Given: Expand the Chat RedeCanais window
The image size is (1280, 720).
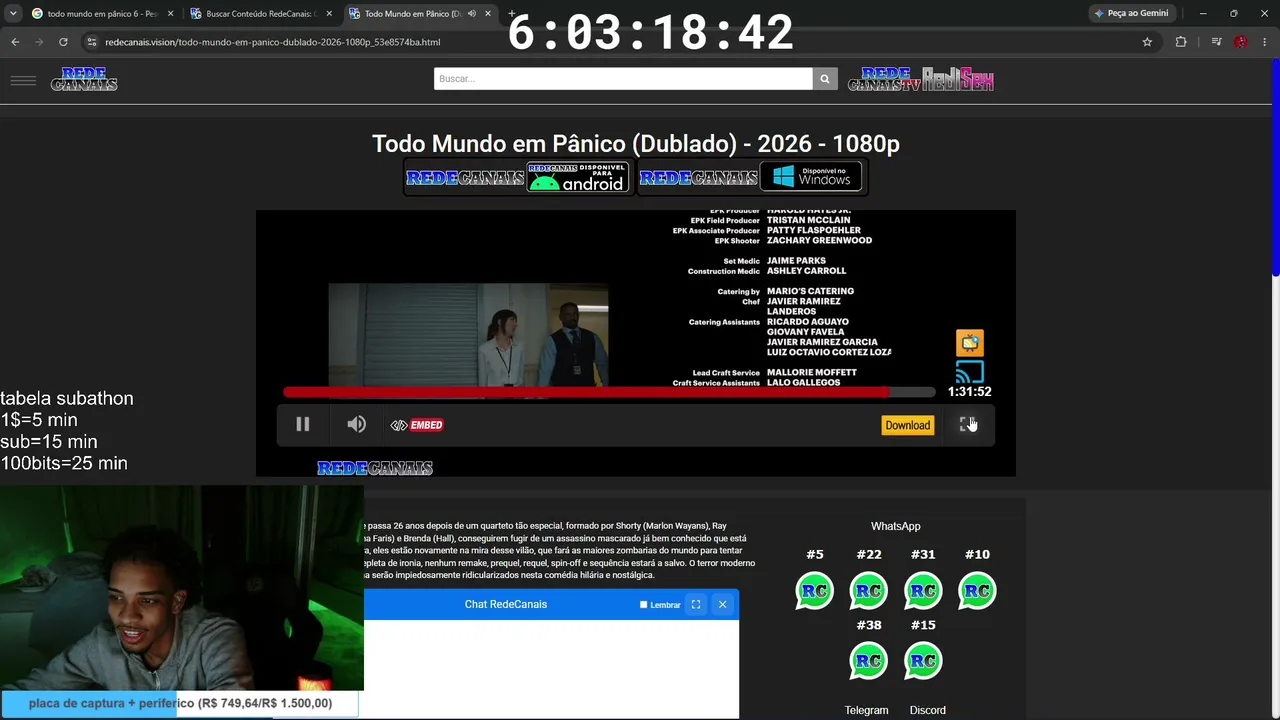Looking at the screenshot, I should click(696, 604).
